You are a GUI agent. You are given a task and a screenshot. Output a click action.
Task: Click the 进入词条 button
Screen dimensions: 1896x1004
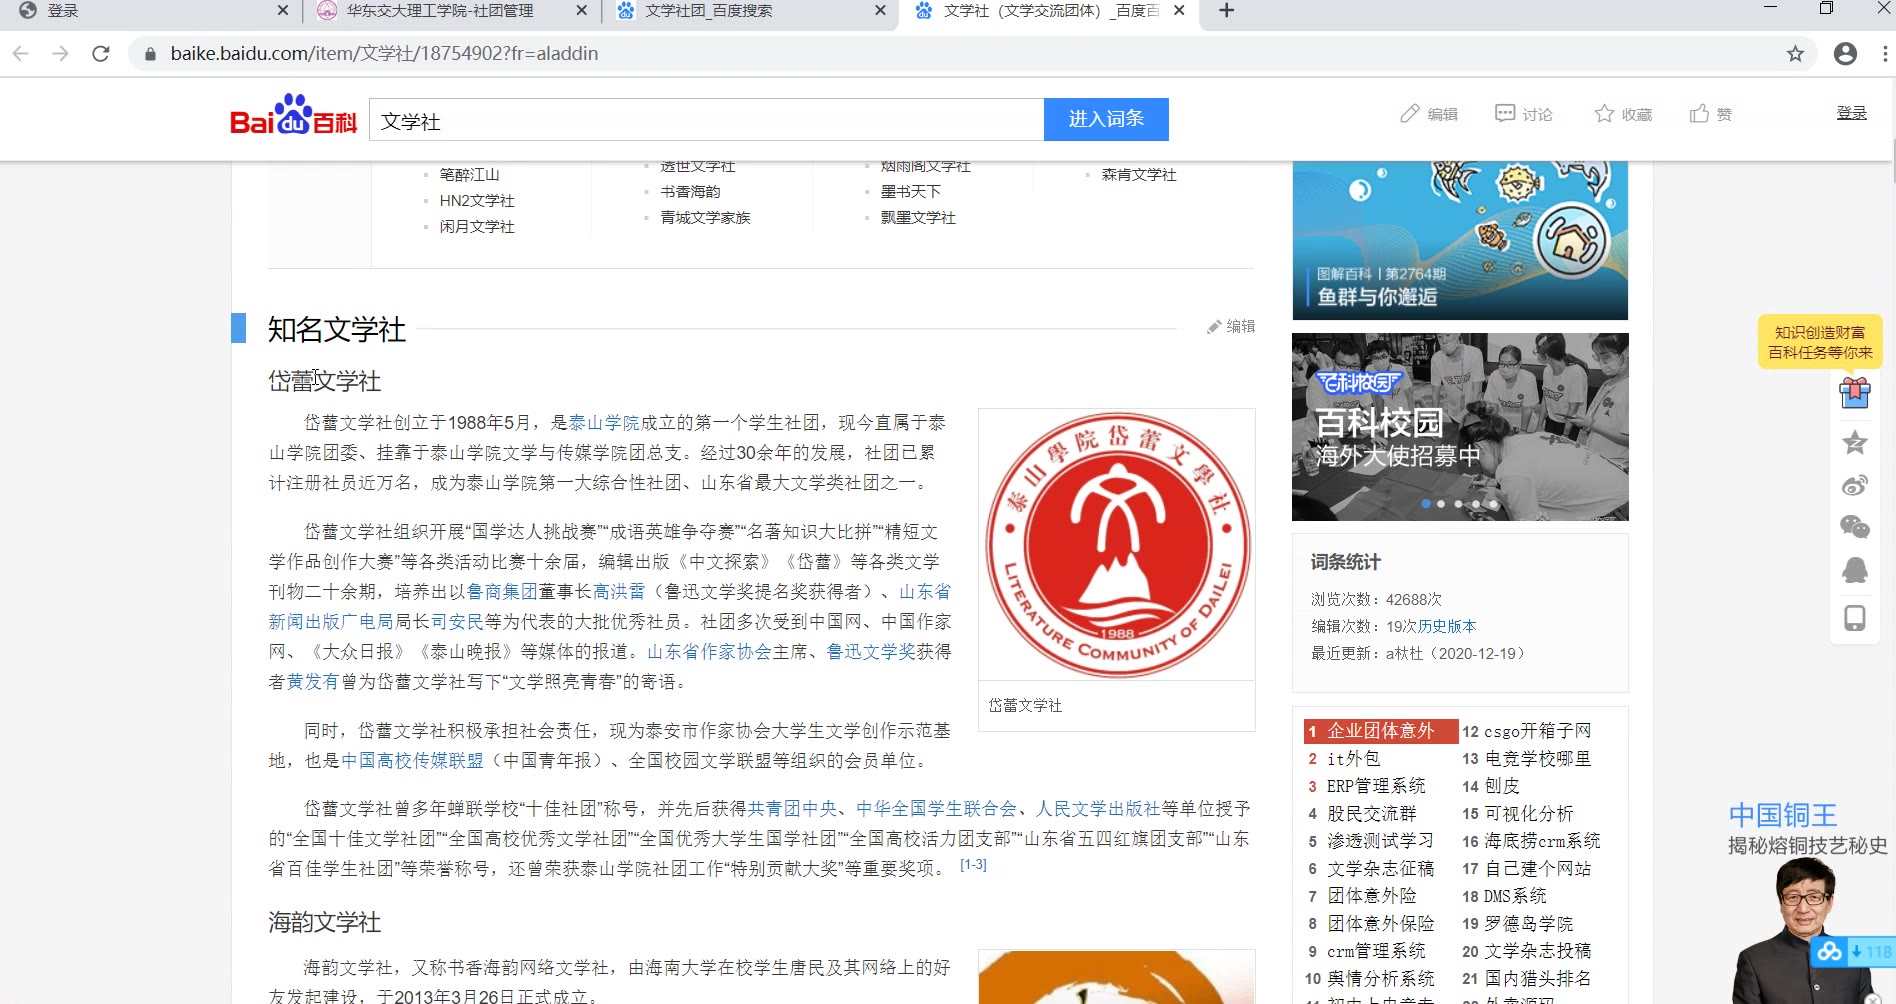point(1106,120)
